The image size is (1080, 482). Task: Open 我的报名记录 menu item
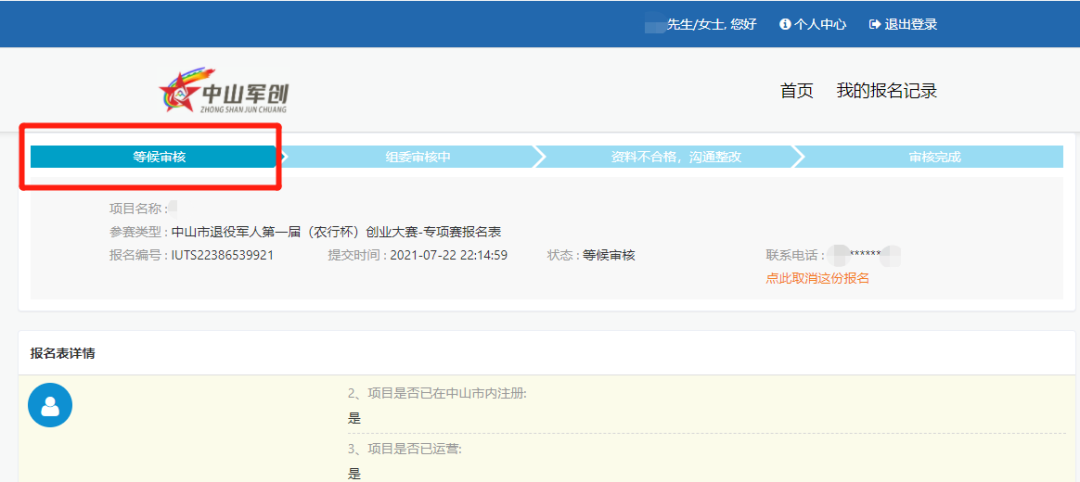pos(886,91)
